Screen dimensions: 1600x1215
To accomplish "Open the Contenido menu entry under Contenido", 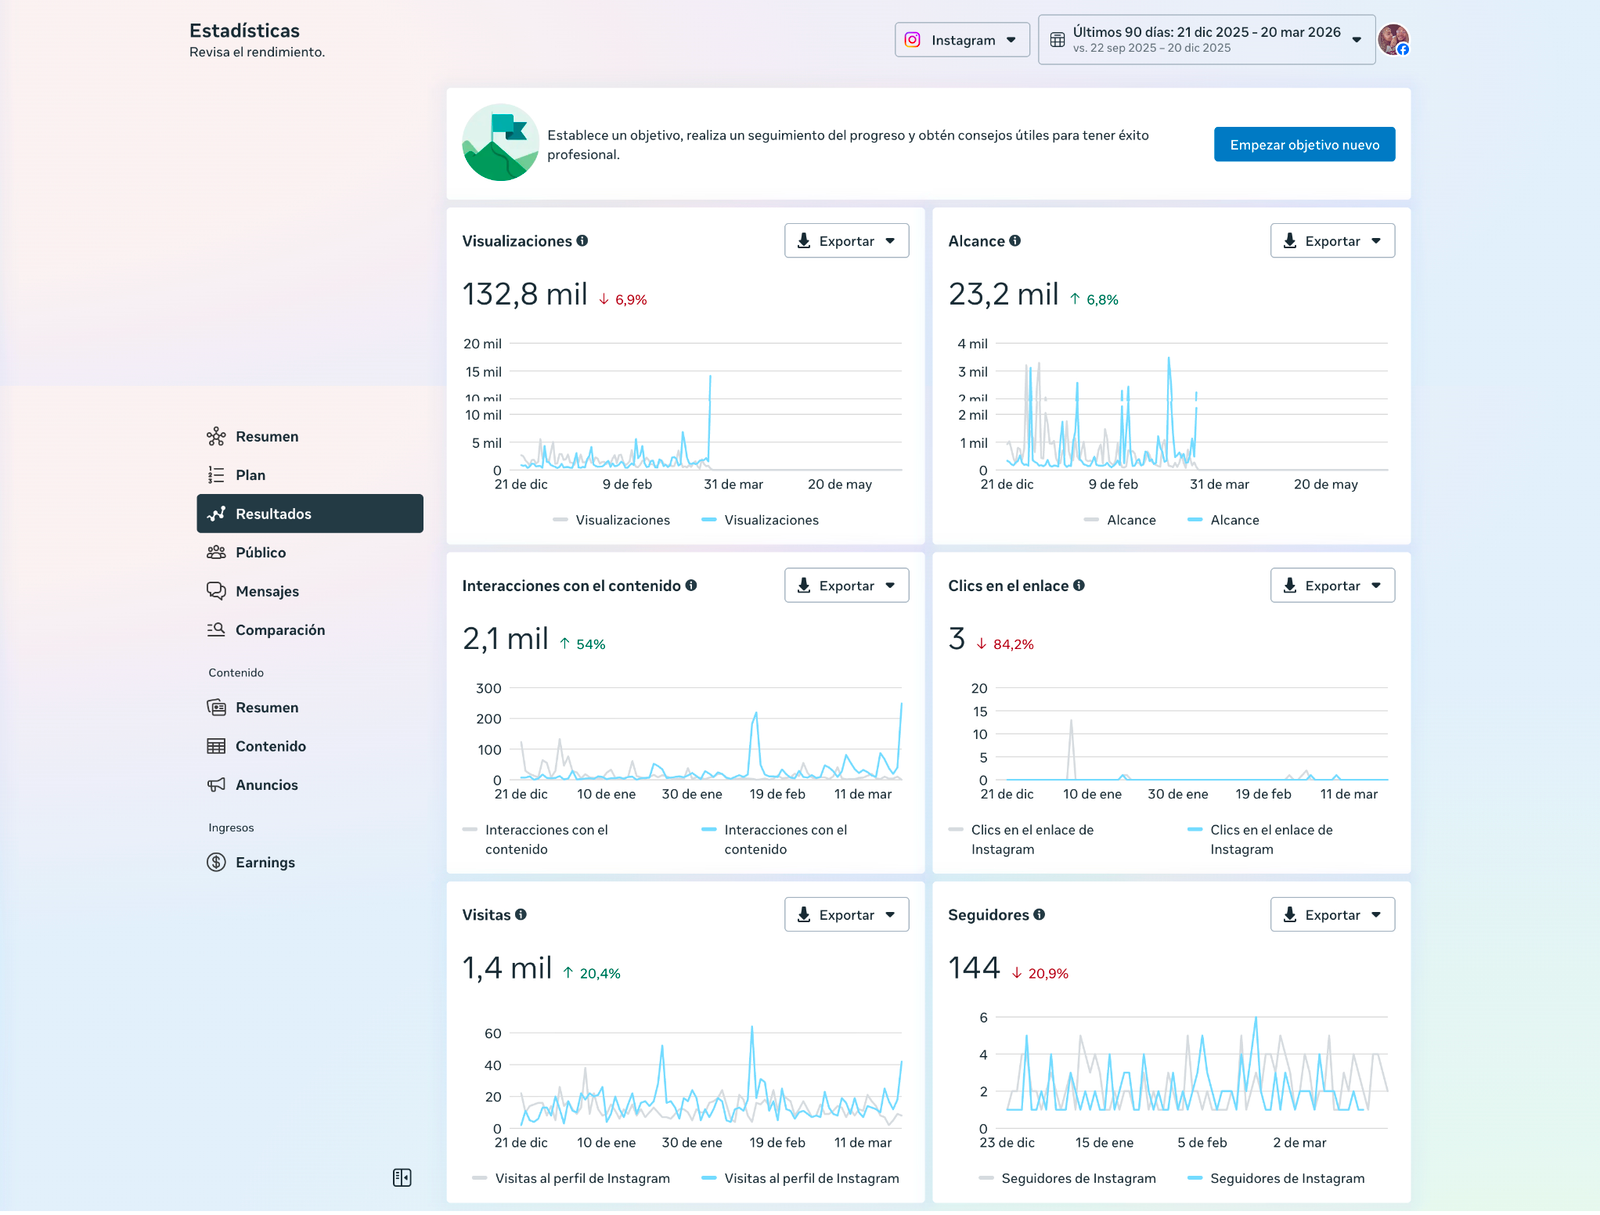I will point(270,746).
